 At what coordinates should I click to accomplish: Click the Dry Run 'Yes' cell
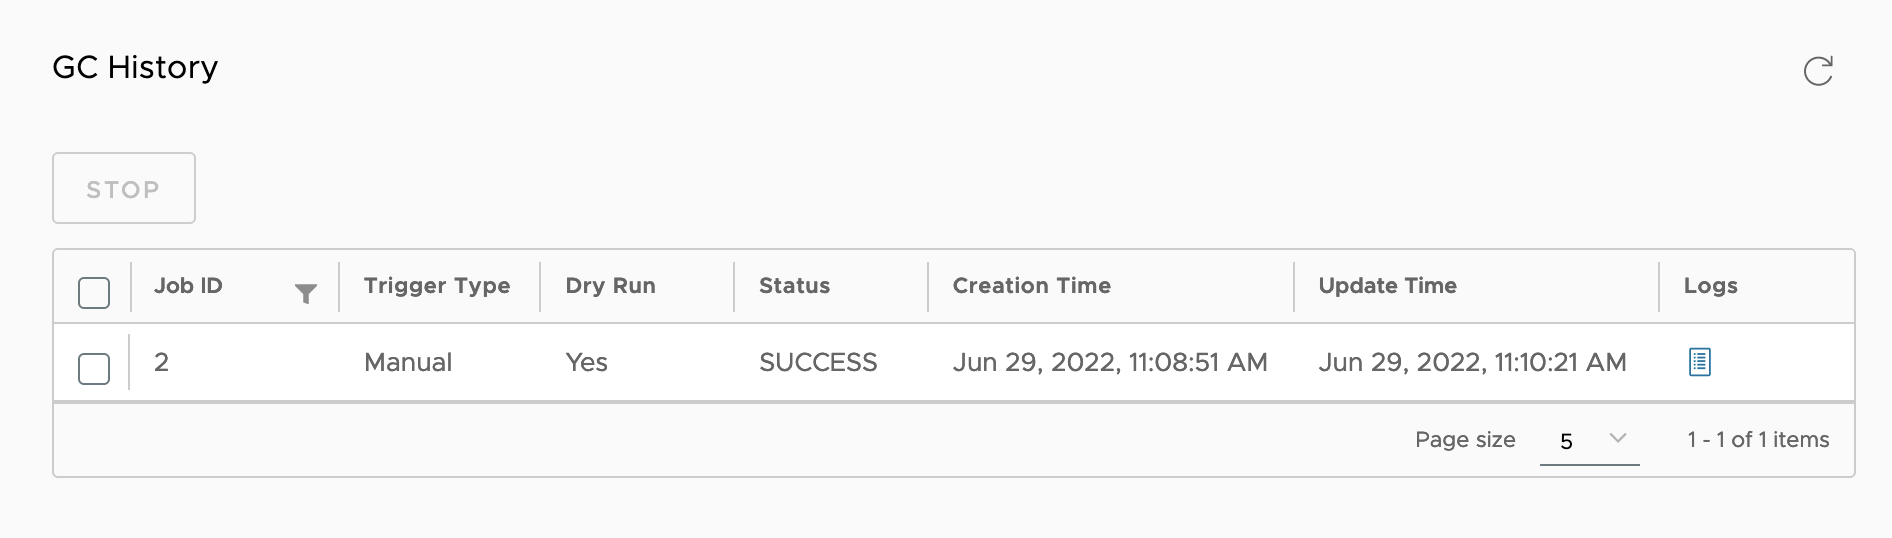586,362
